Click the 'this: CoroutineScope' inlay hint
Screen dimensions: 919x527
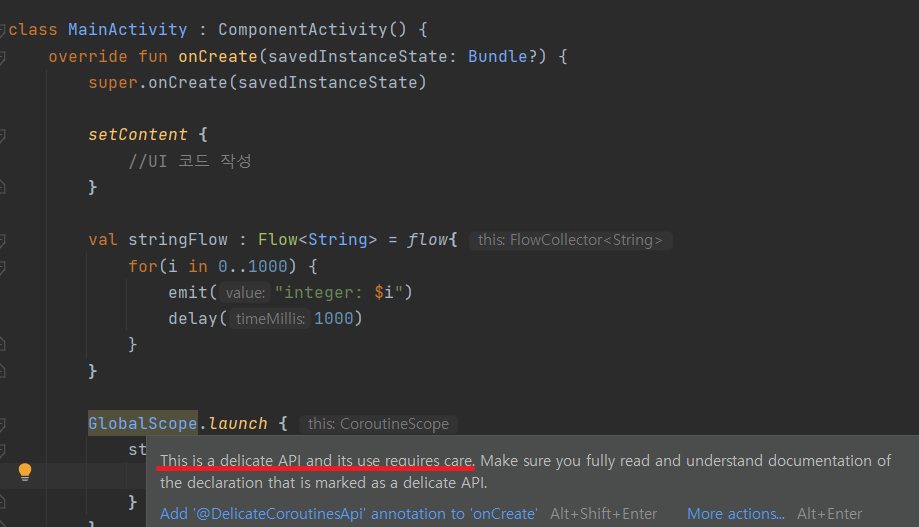[379, 424]
